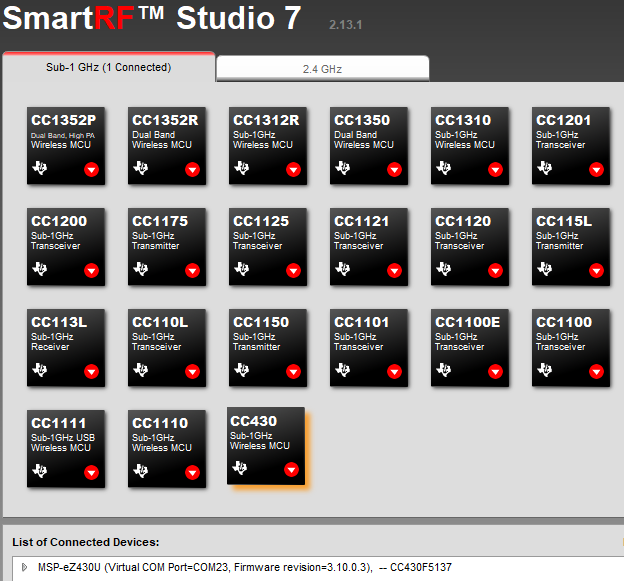The image size is (624, 581).
Task: Click the TI logo on CC1125 tile
Action: 242,269
